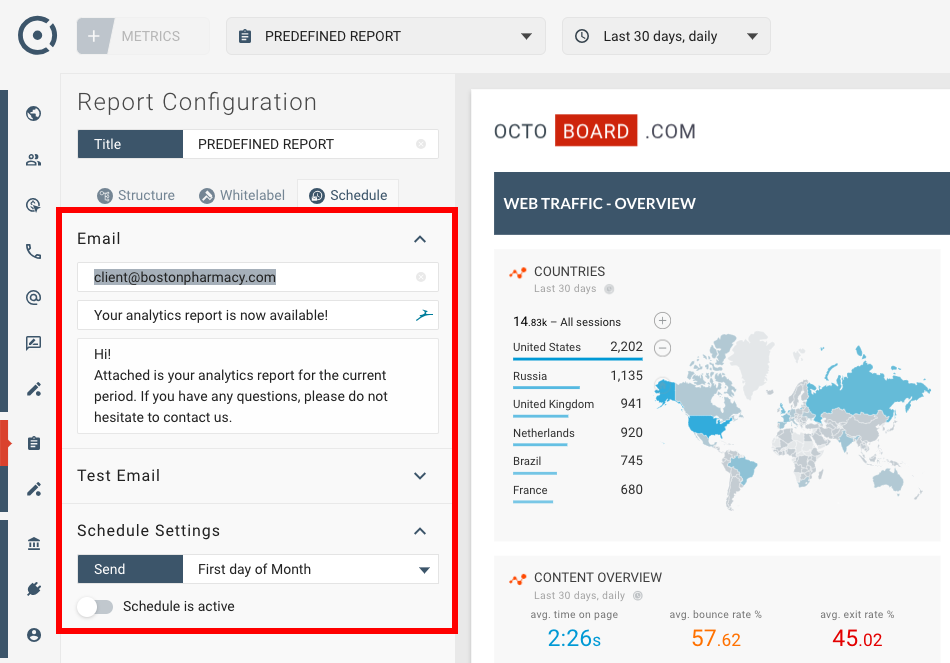
Task: Open the bank building icon in the sidebar
Action: [x=34, y=543]
